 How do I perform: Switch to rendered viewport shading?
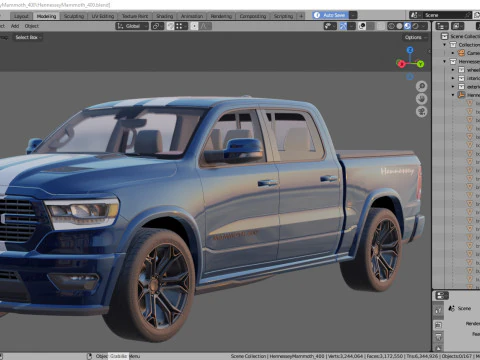(415, 26)
